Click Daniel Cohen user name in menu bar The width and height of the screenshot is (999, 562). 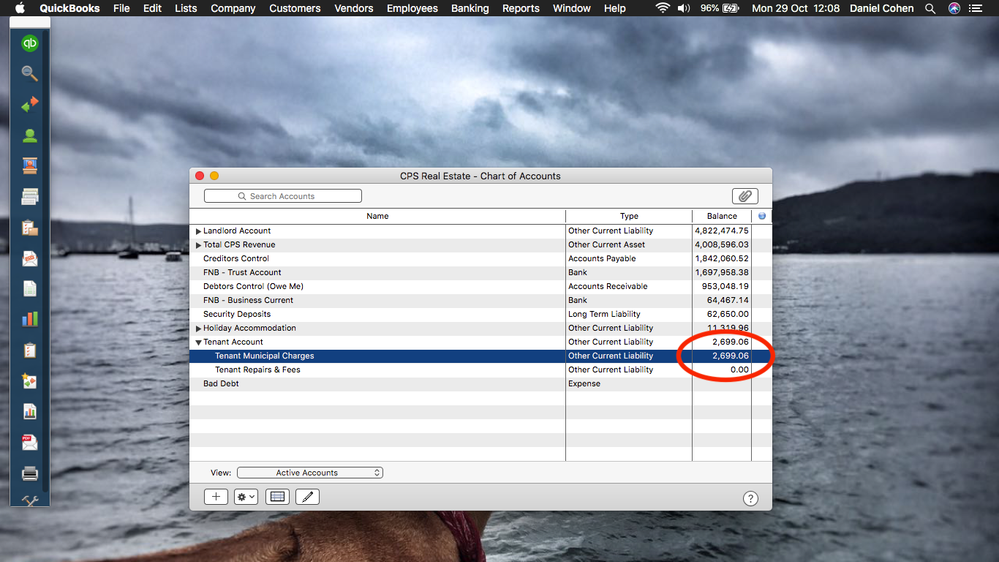(x=882, y=8)
